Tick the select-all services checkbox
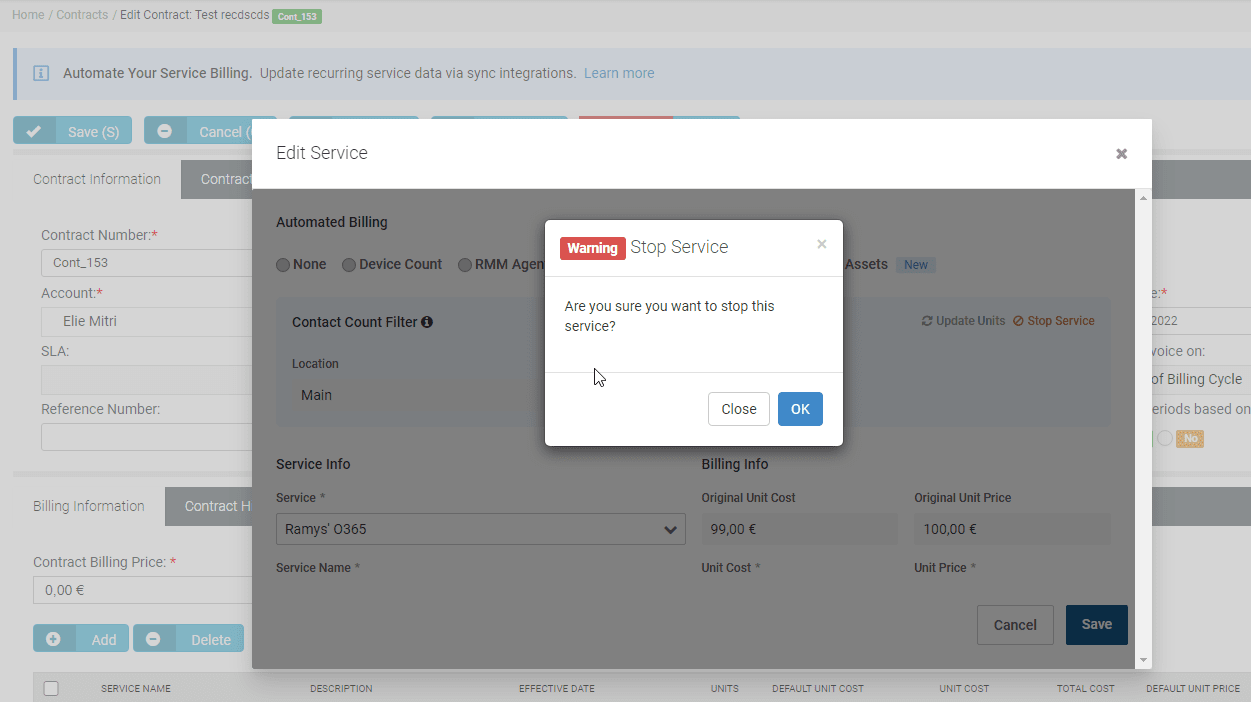The height and width of the screenshot is (702, 1251). pos(51,688)
